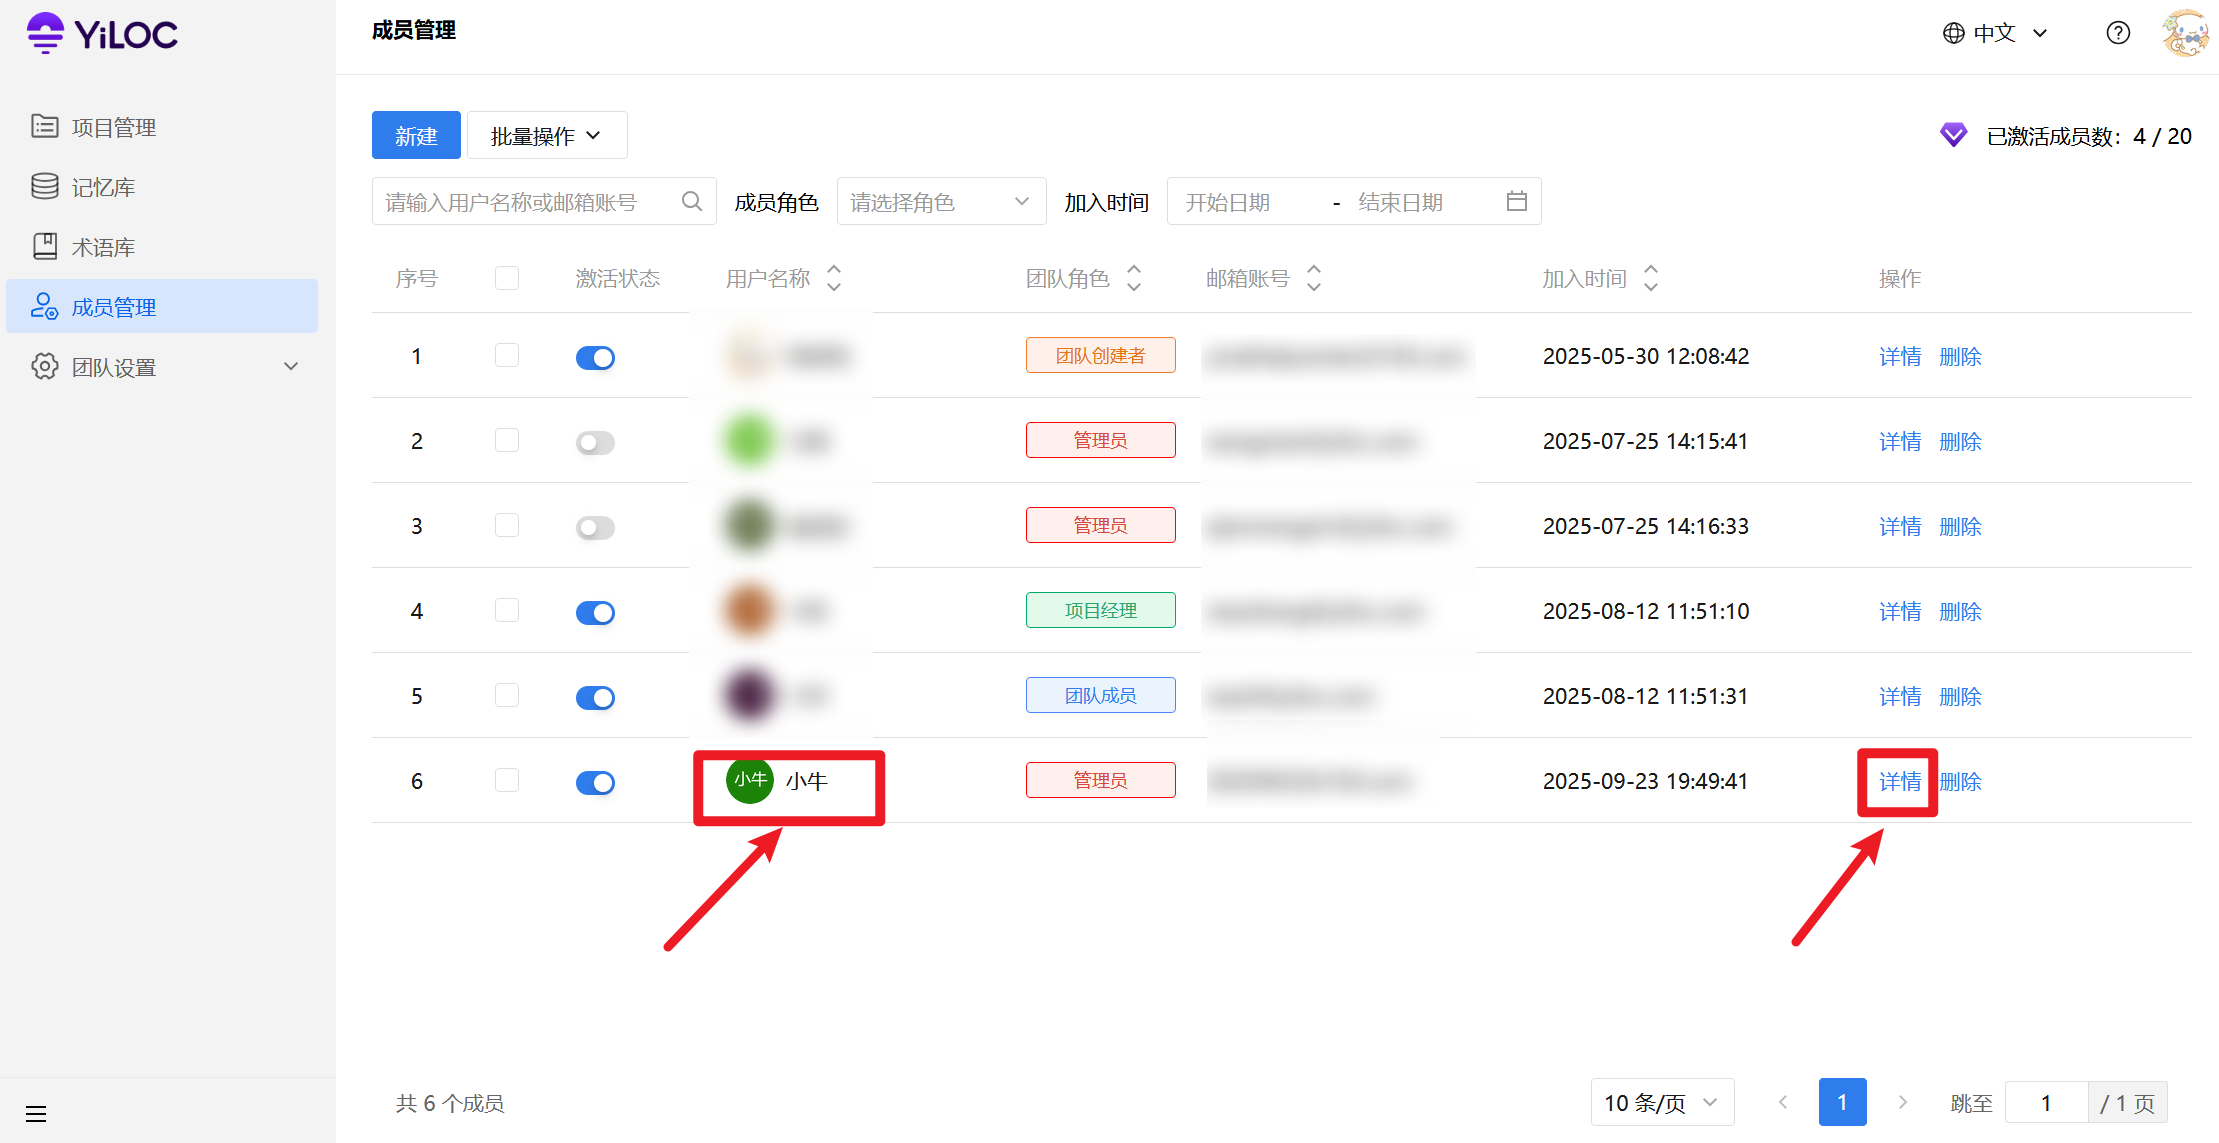This screenshot has height=1143, width=2219.
Task: Sort by 用户名称 column arrows
Action: pyautogui.click(x=834, y=278)
